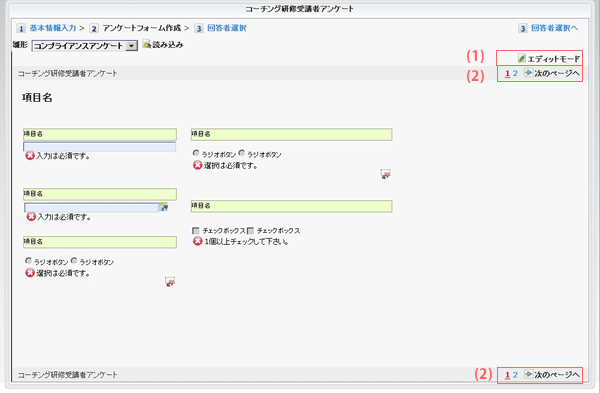Click bottom 次のページへ link text
The height and width of the screenshot is (393, 600).
tap(557, 375)
